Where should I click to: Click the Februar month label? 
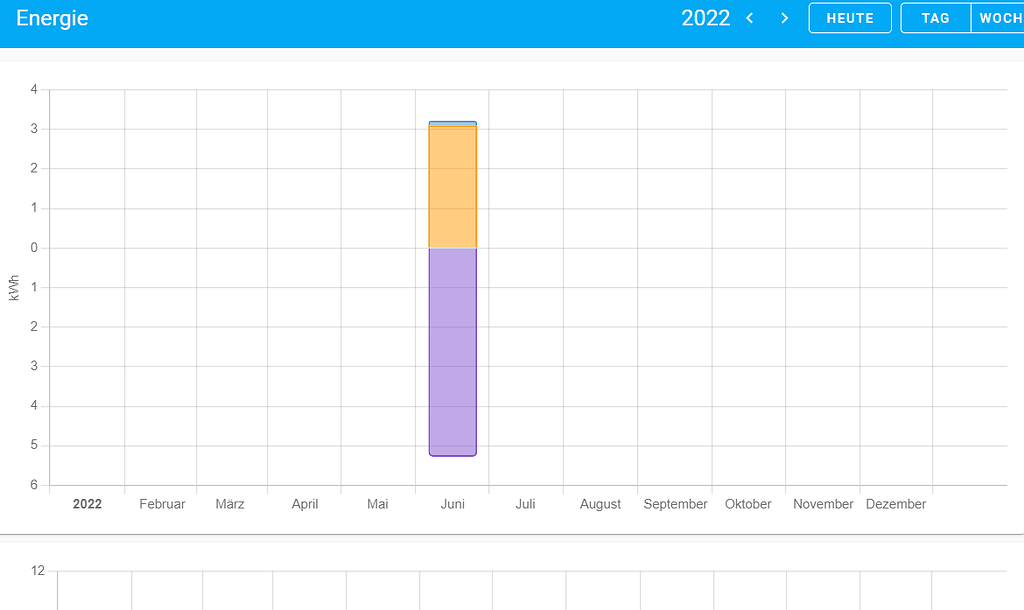pyautogui.click(x=162, y=504)
